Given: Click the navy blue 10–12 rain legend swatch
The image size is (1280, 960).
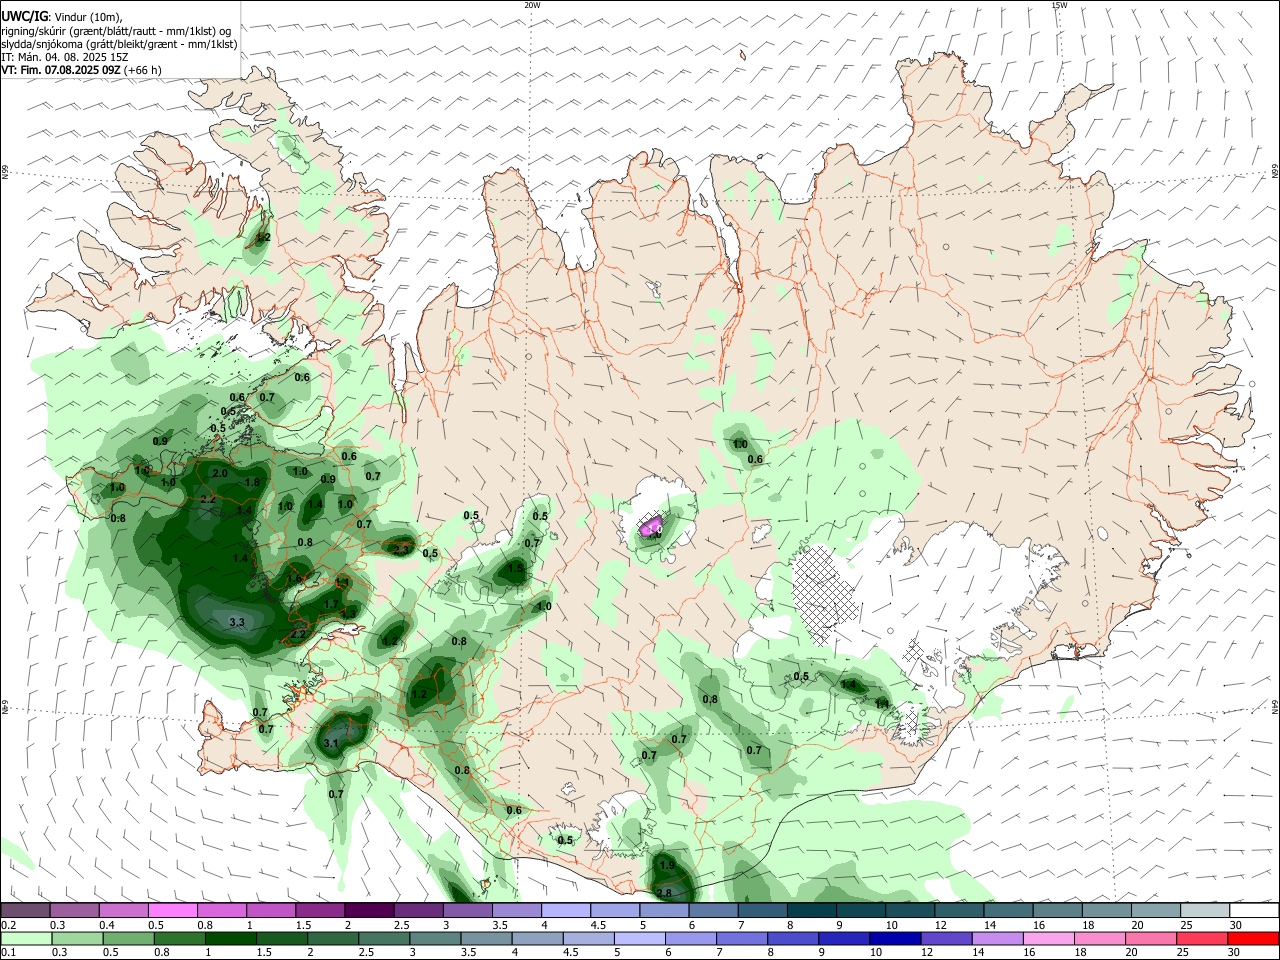Looking at the screenshot, I should tap(895, 938).
